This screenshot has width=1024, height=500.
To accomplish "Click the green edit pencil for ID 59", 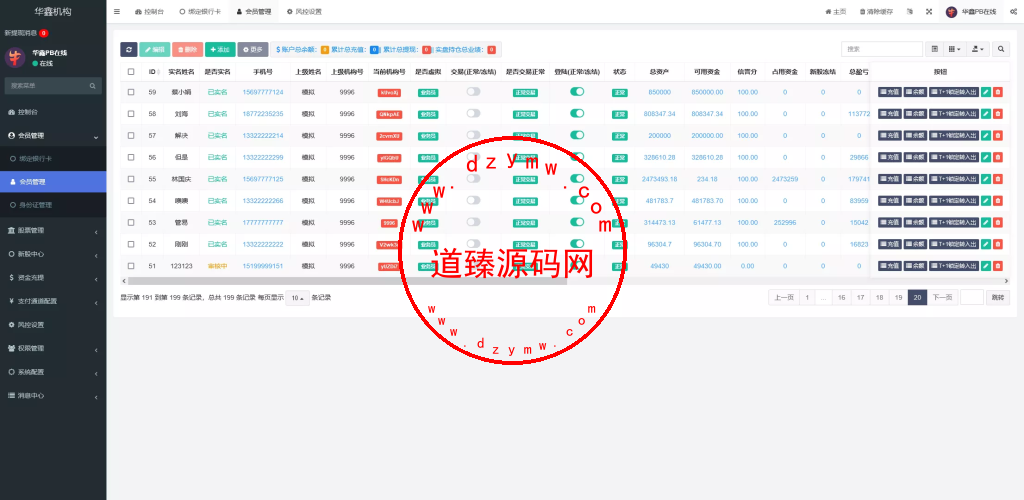I will [986, 93].
